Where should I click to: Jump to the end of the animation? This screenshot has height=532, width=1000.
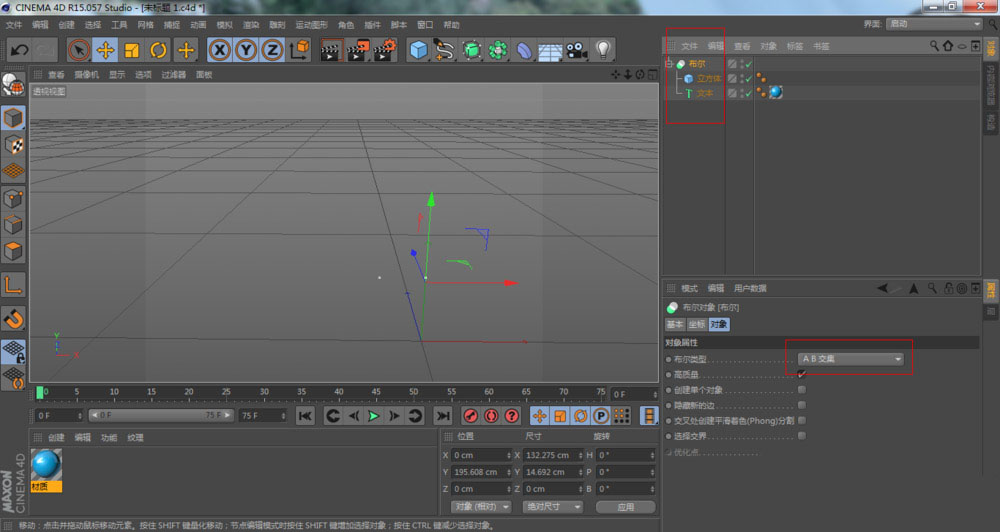[x=442, y=416]
